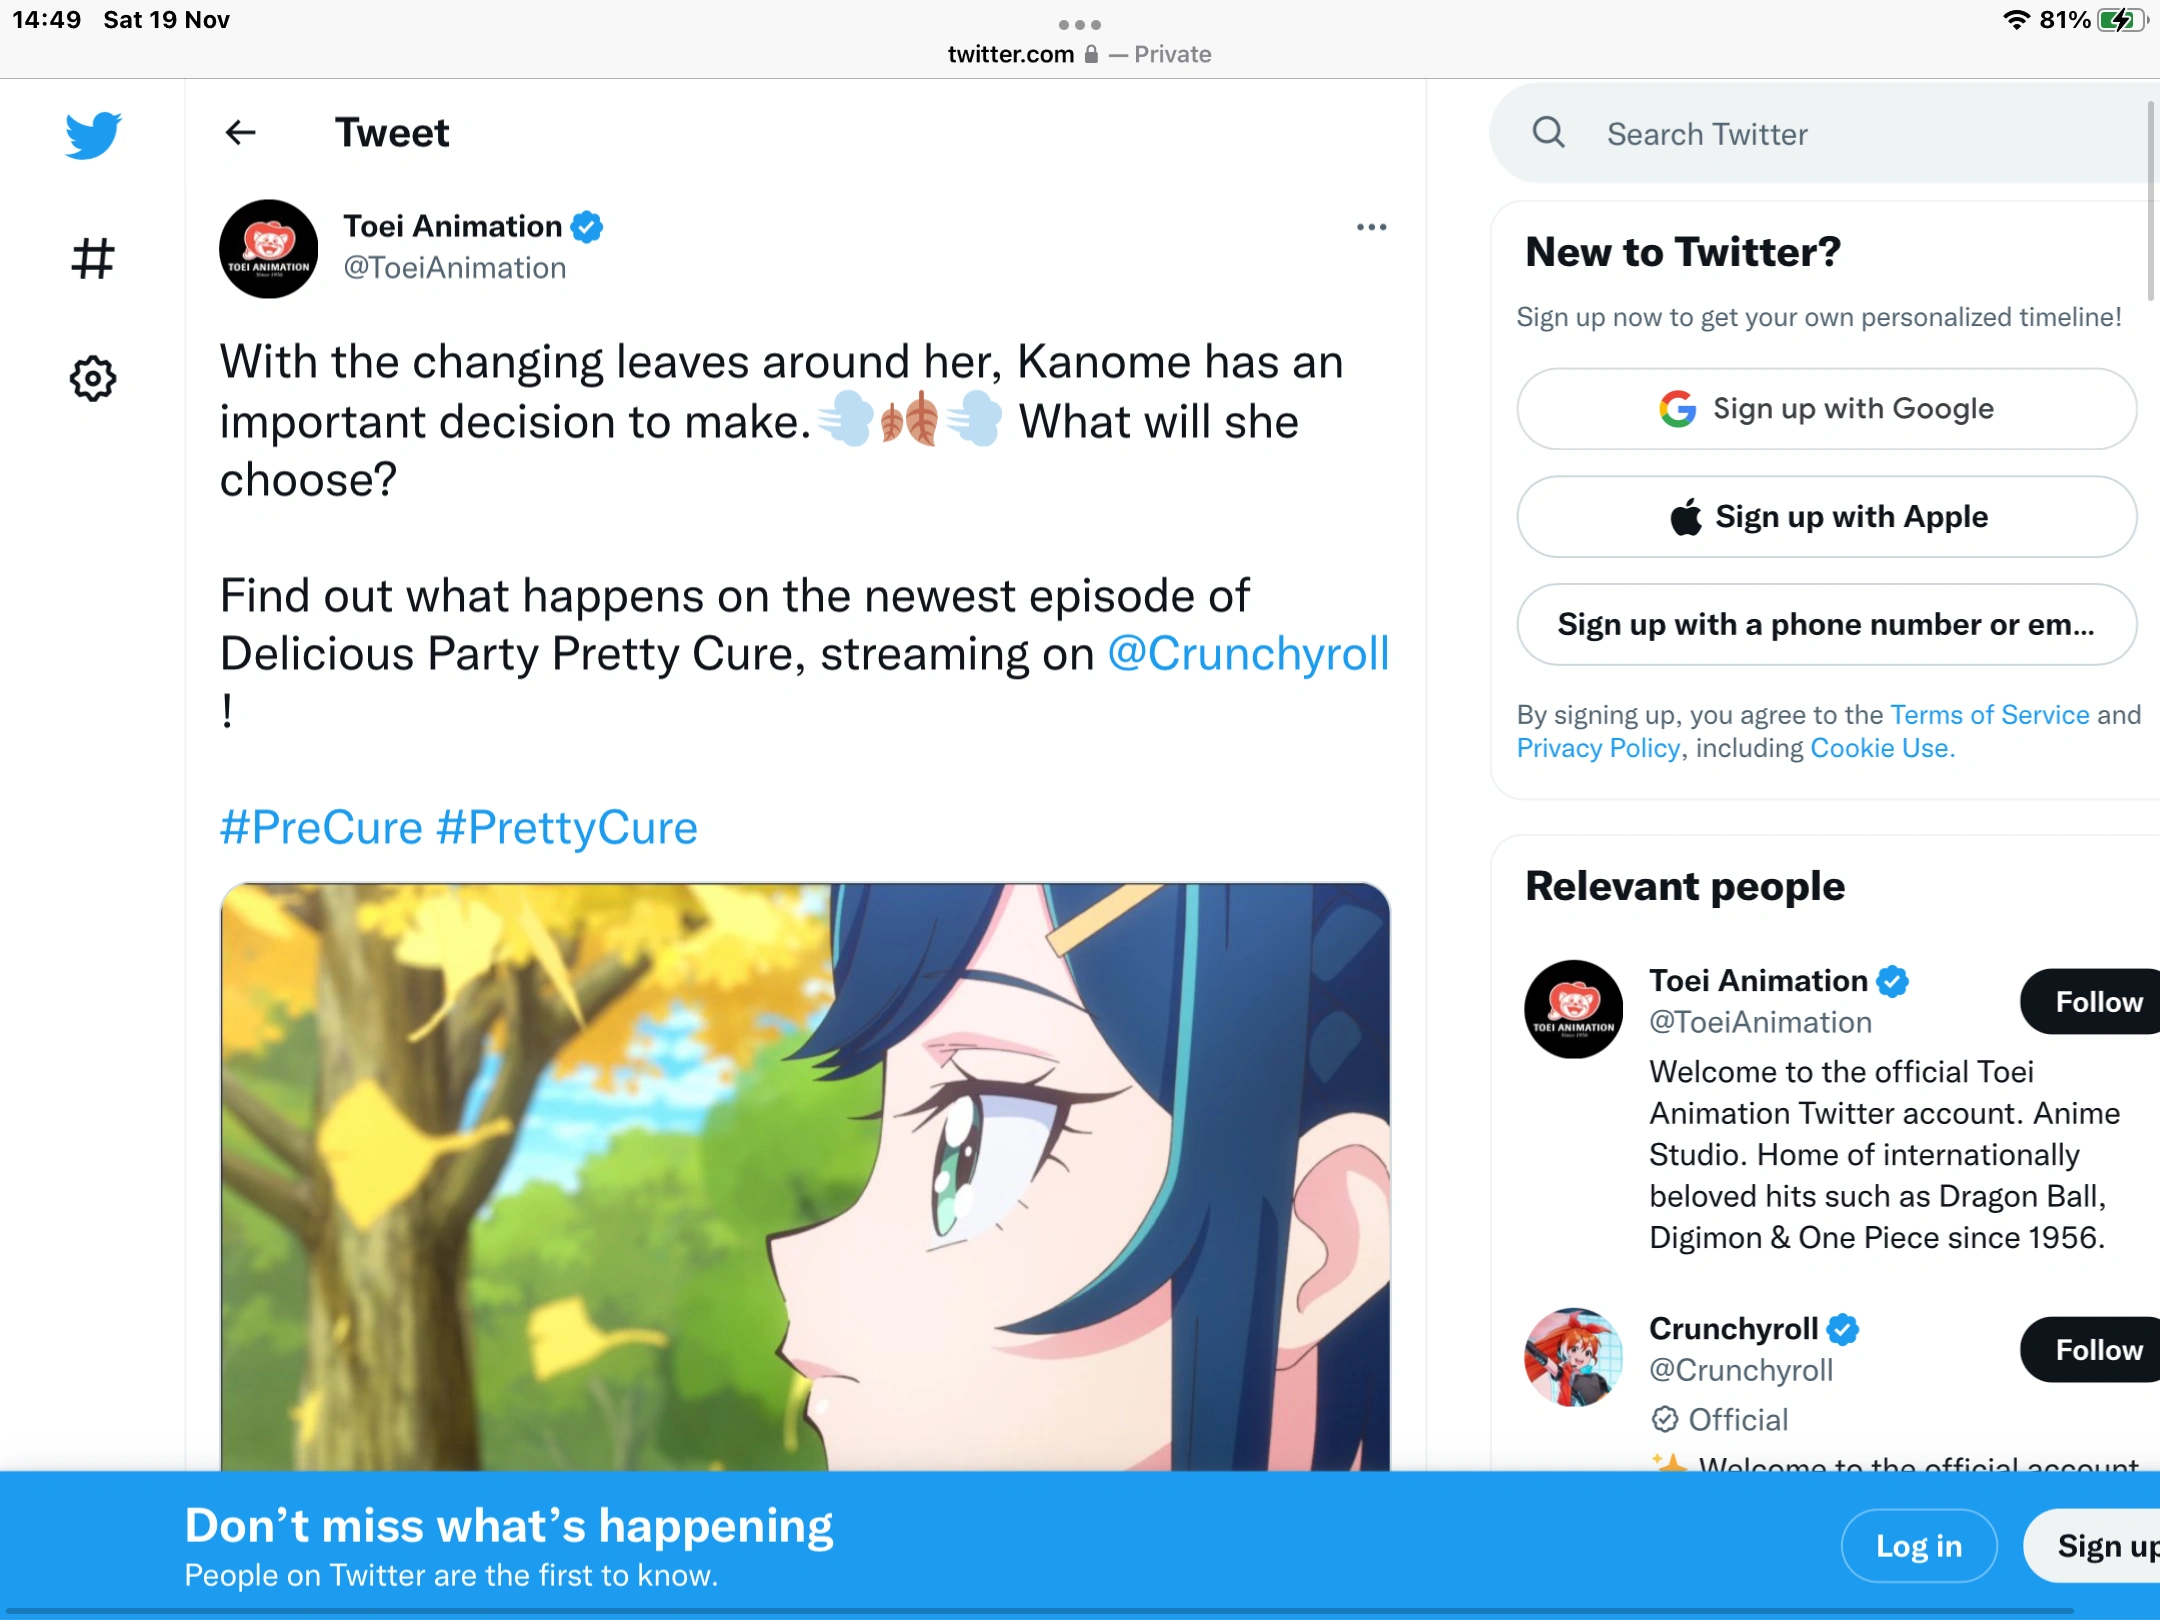Open the Settings gear in the sidebar

(x=92, y=378)
